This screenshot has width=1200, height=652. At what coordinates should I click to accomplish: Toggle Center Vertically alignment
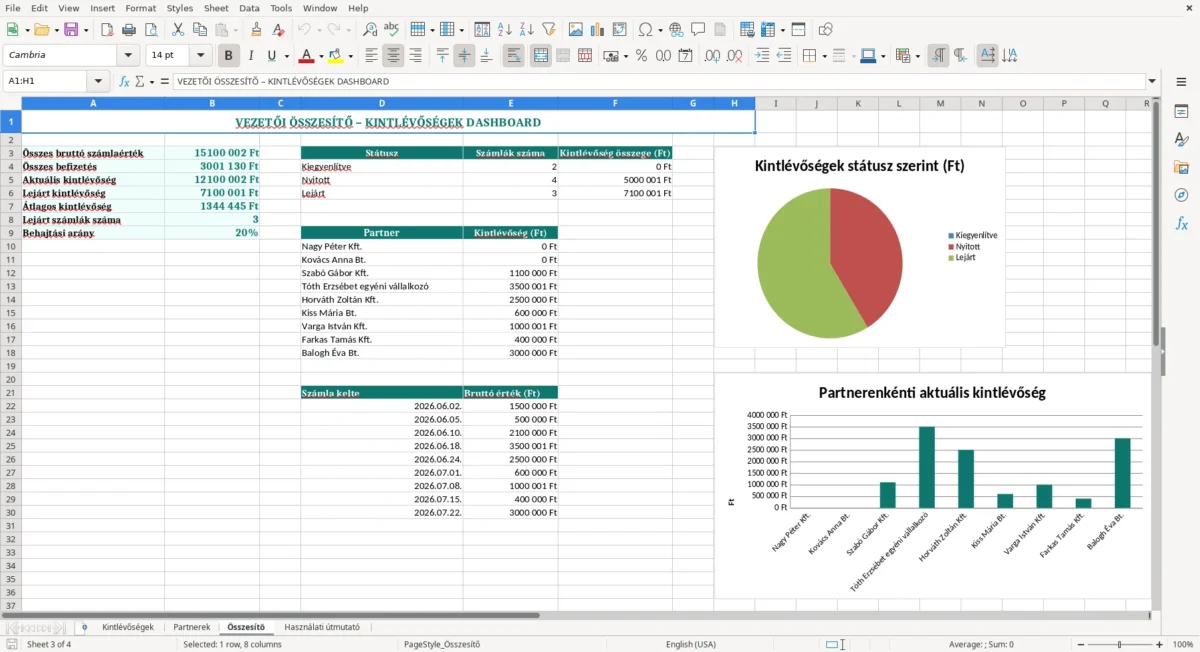[x=464, y=56]
